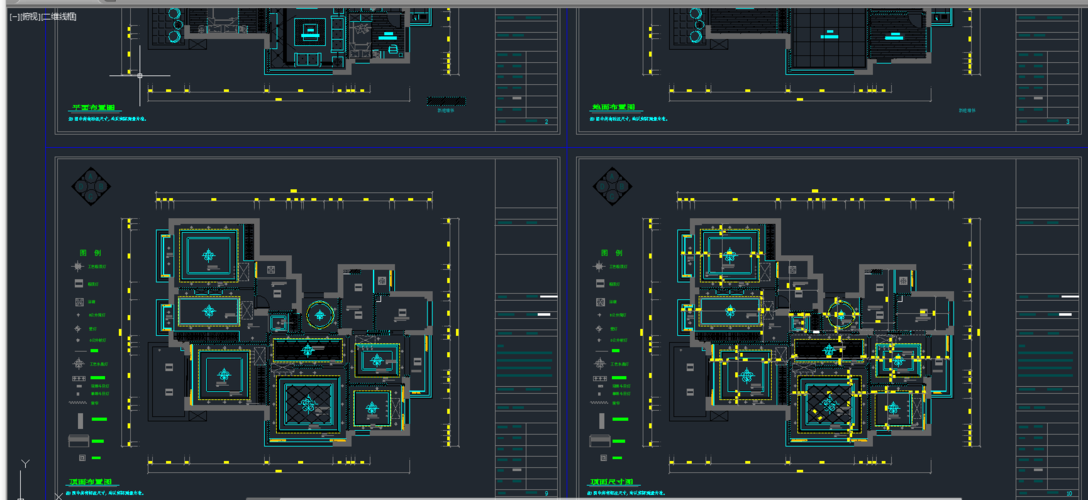Open the [-] viewport control menu

[x=13, y=17]
